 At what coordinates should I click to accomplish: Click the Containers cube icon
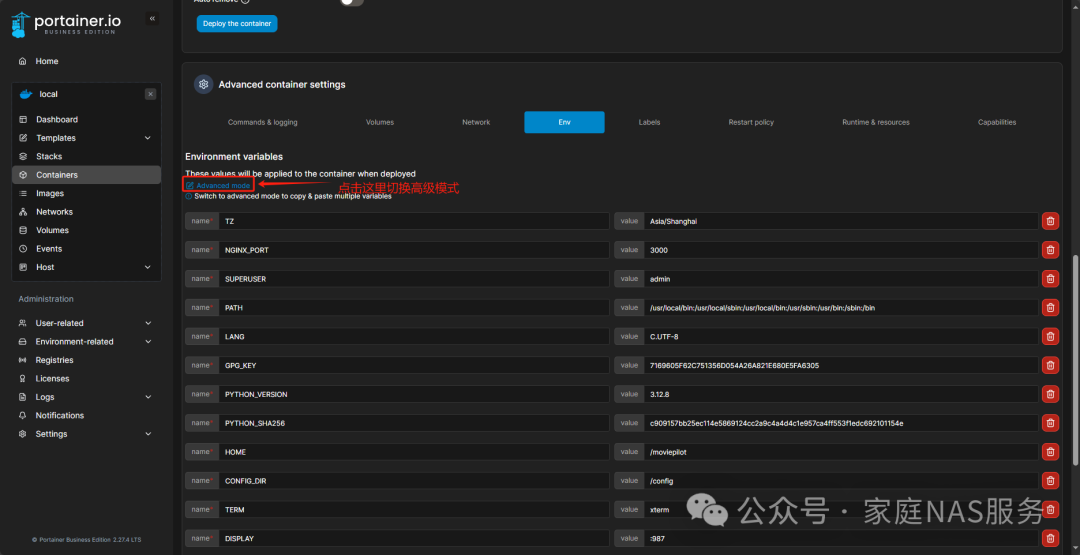23,175
